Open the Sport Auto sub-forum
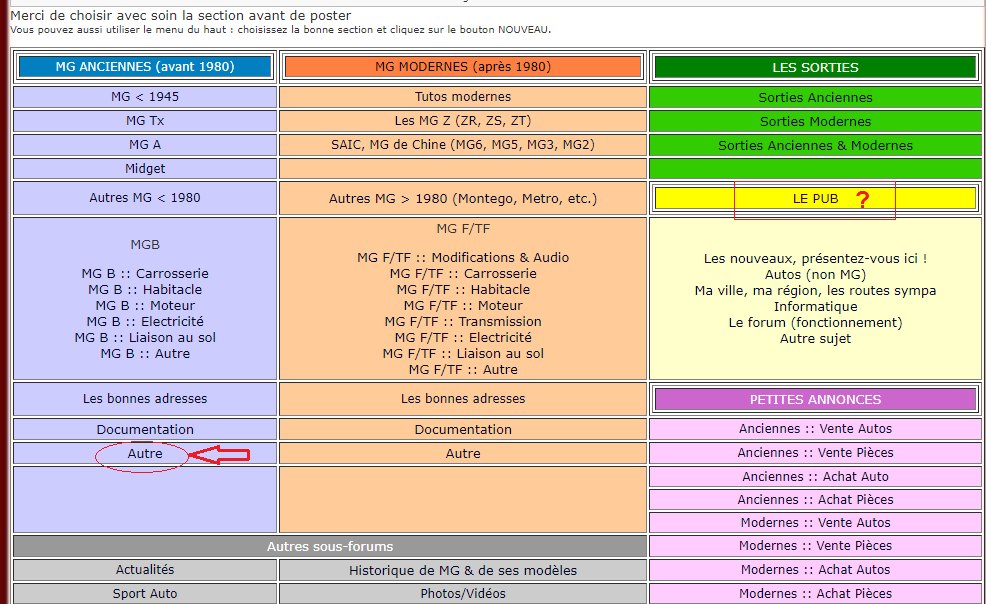Screen dimensions: 986x604 (x=145, y=593)
